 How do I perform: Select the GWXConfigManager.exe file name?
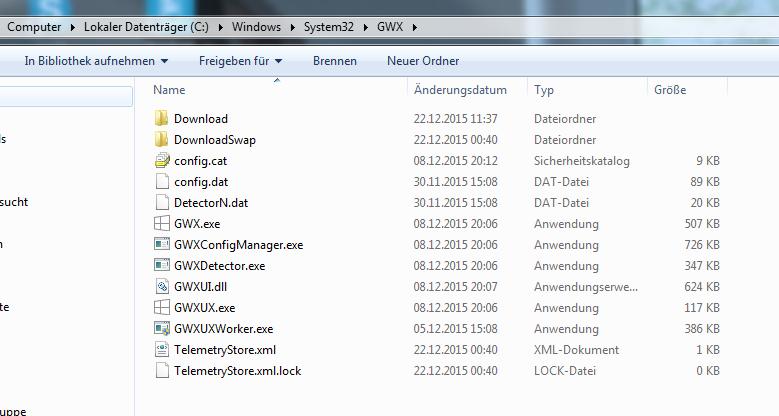point(238,245)
